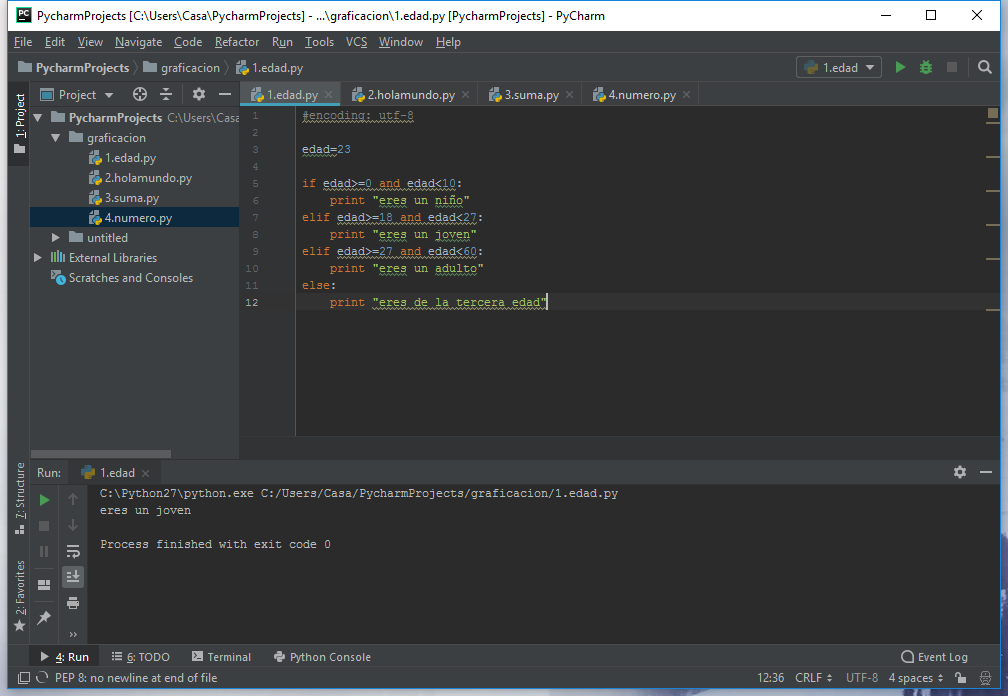
Task: Go to line position 12:36 in status bar
Action: (x=770, y=677)
